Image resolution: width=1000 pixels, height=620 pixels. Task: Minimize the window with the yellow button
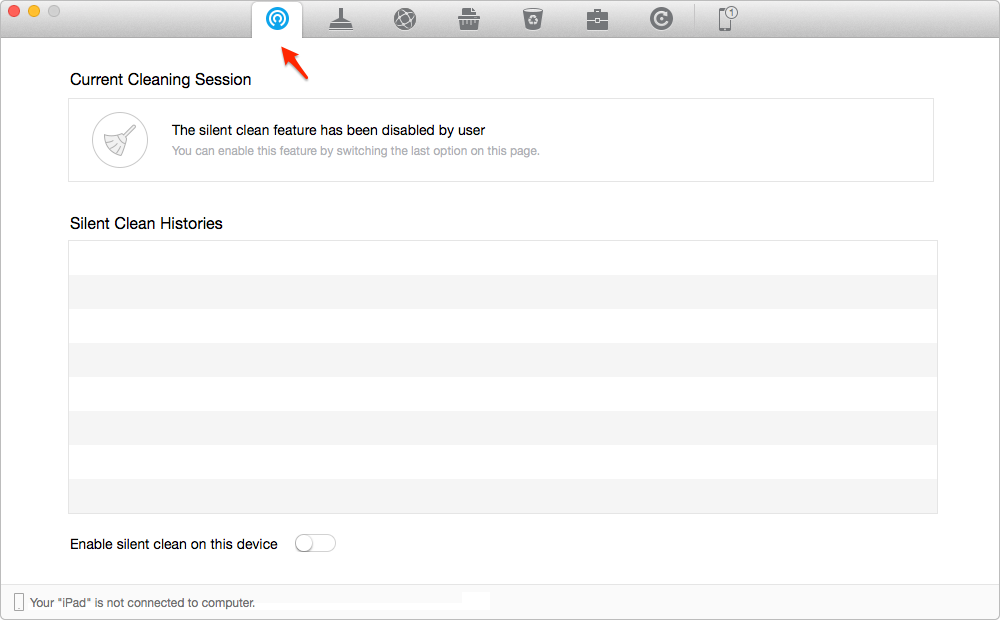(34, 11)
